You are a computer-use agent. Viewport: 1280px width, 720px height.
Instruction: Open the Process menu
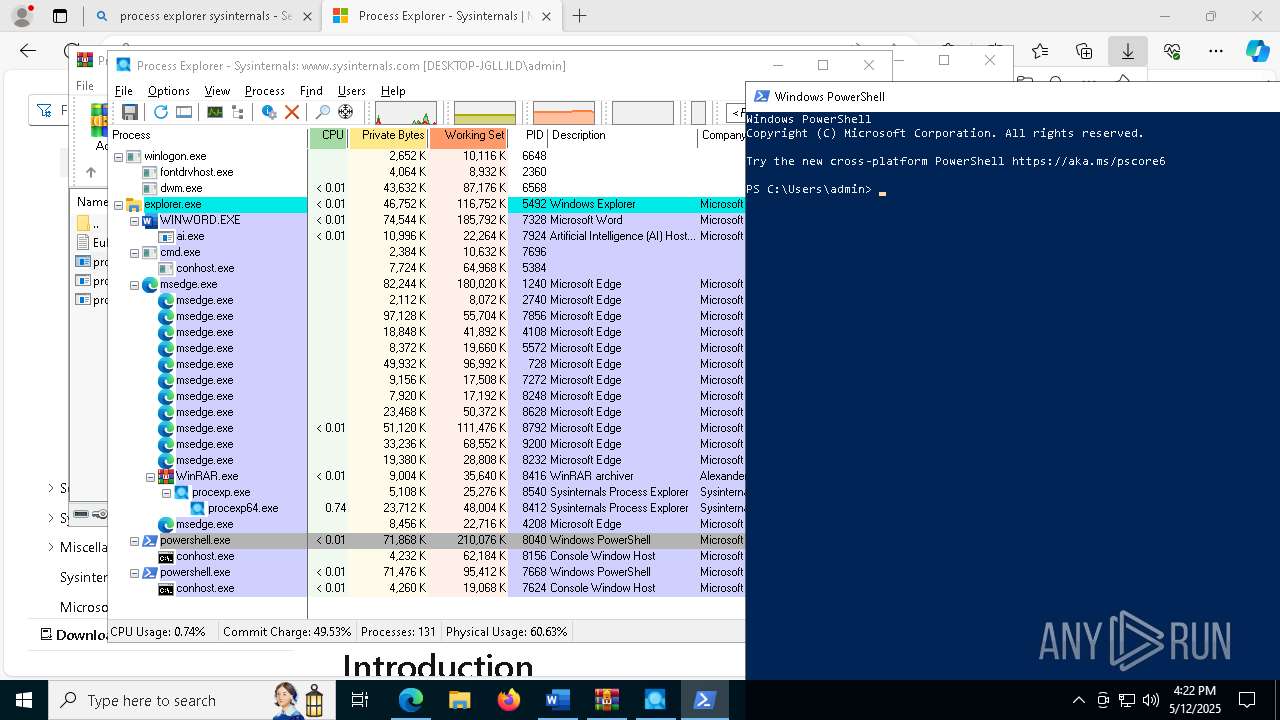coord(265,90)
